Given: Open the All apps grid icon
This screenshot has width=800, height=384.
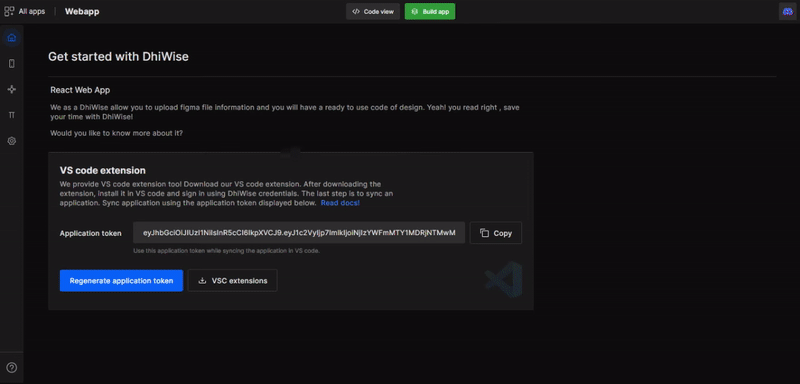Looking at the screenshot, I should pos(9,11).
